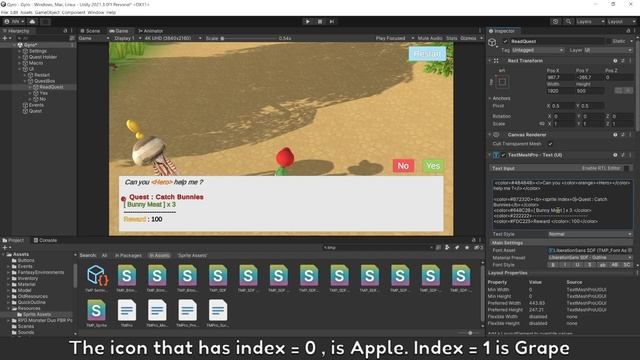Click the search magnifier icon in top toolbar

[568, 22]
